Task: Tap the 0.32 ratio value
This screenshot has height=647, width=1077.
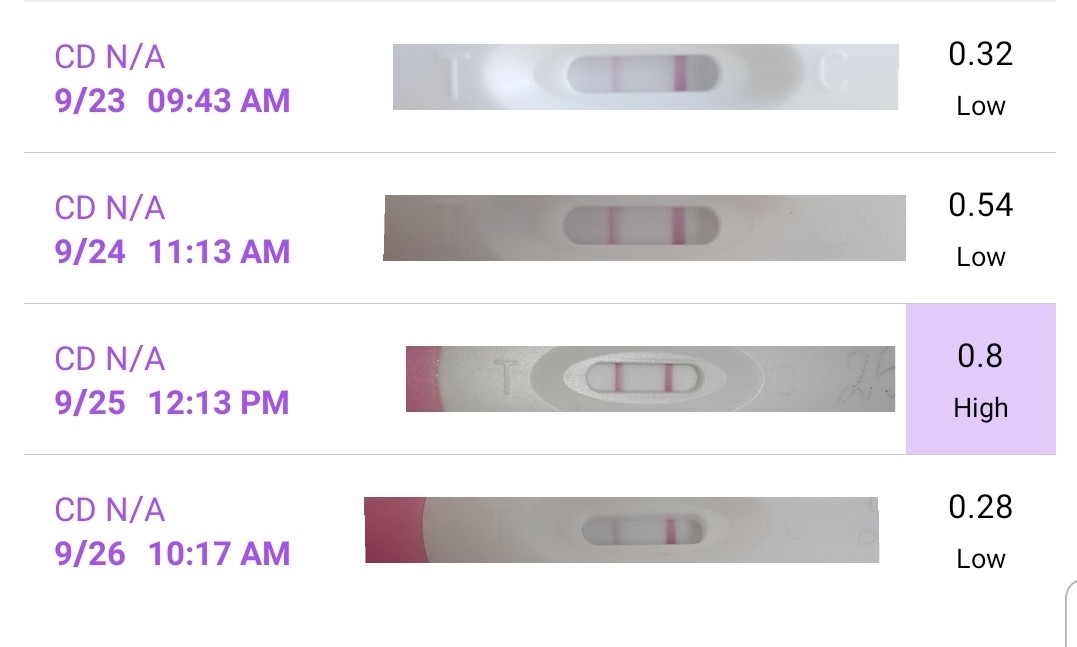Action: [x=980, y=55]
